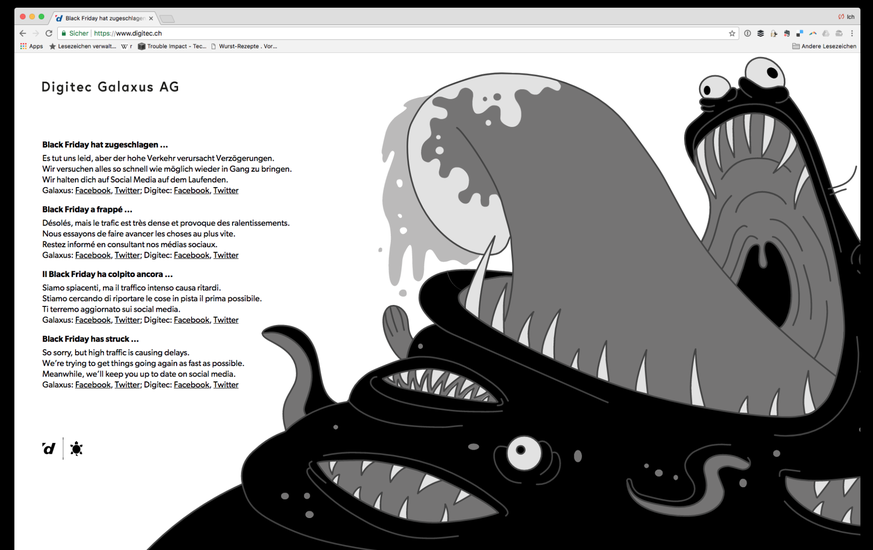
Task: Expand the Andere Lesezeichen bookmarks folder
Action: (x=824, y=46)
